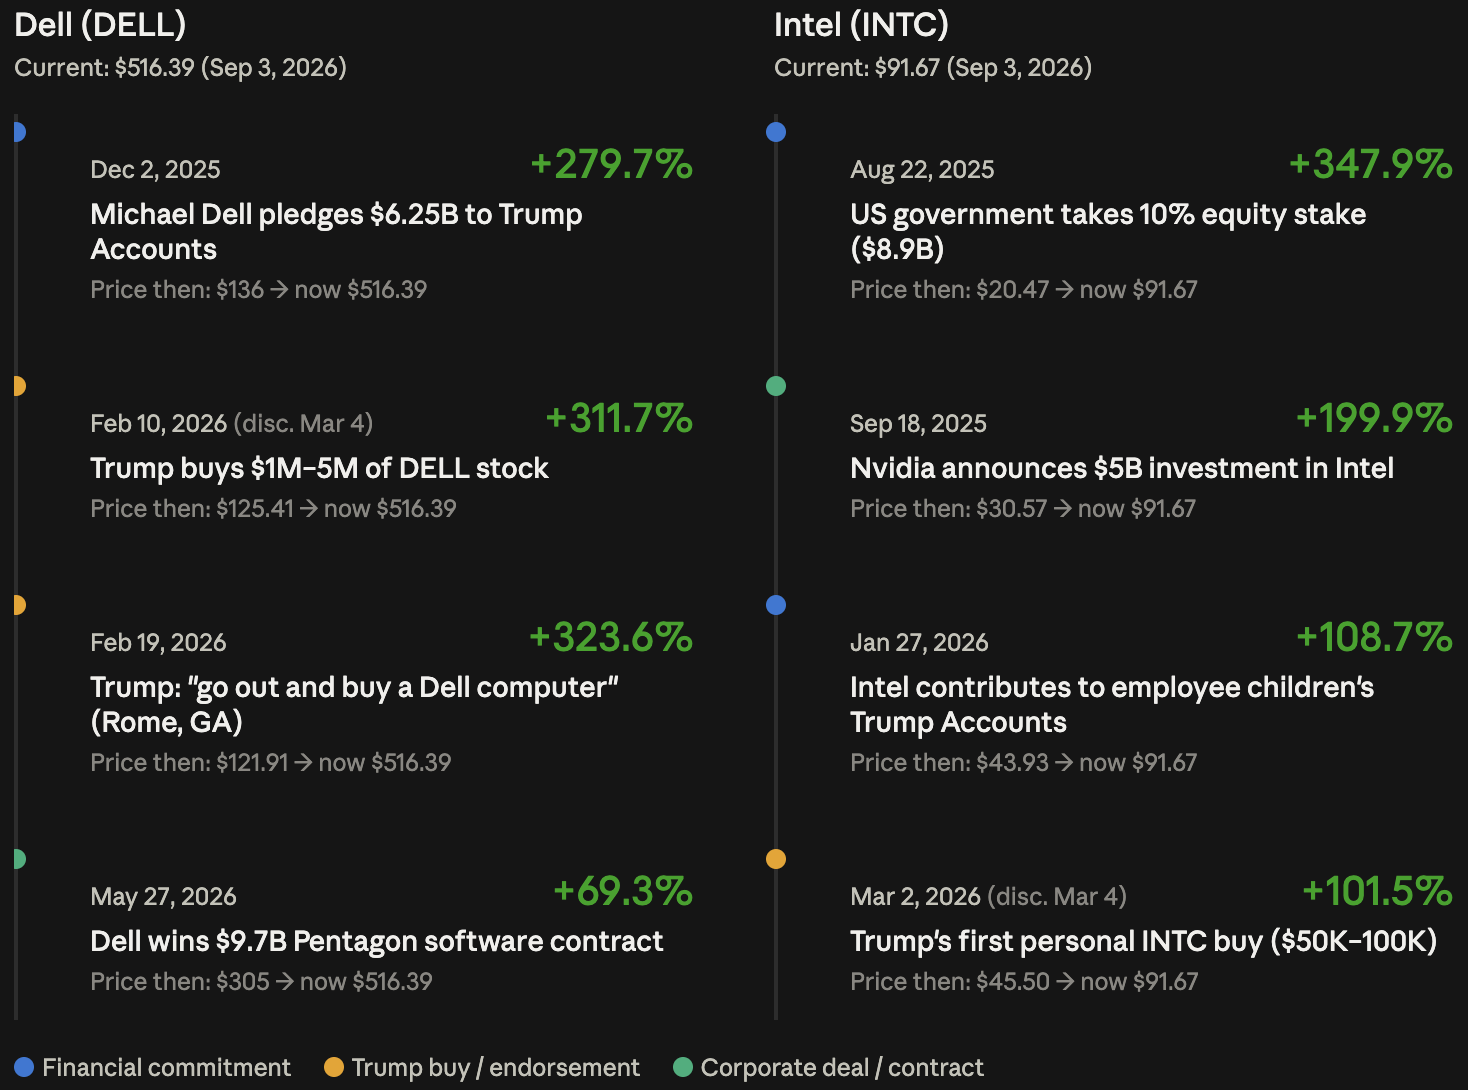
Task: Click the blue timeline dot for Intel Jan 27, 2026
Action: click(x=776, y=605)
